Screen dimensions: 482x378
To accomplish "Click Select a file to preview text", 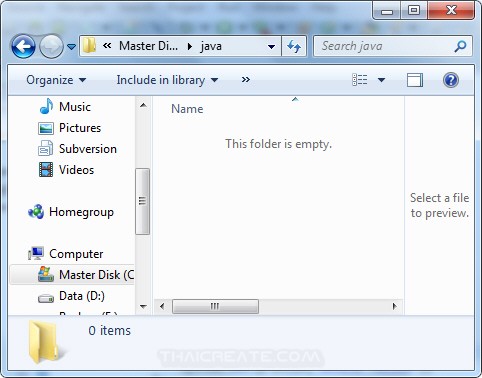I will coord(440,205).
